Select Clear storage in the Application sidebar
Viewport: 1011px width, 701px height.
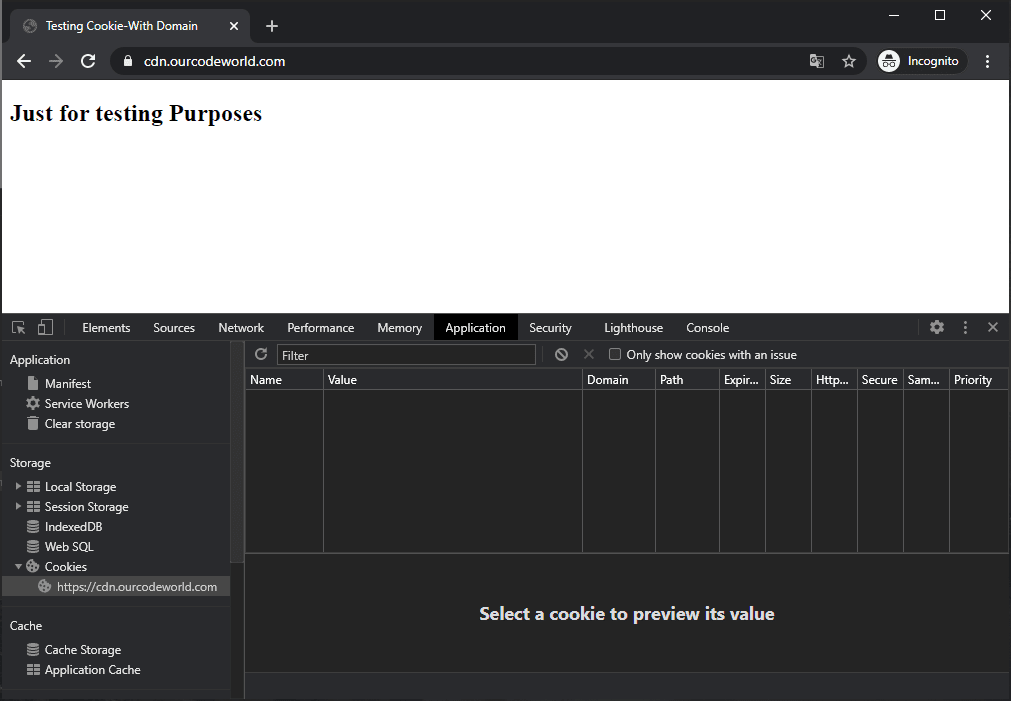[x=78, y=423]
